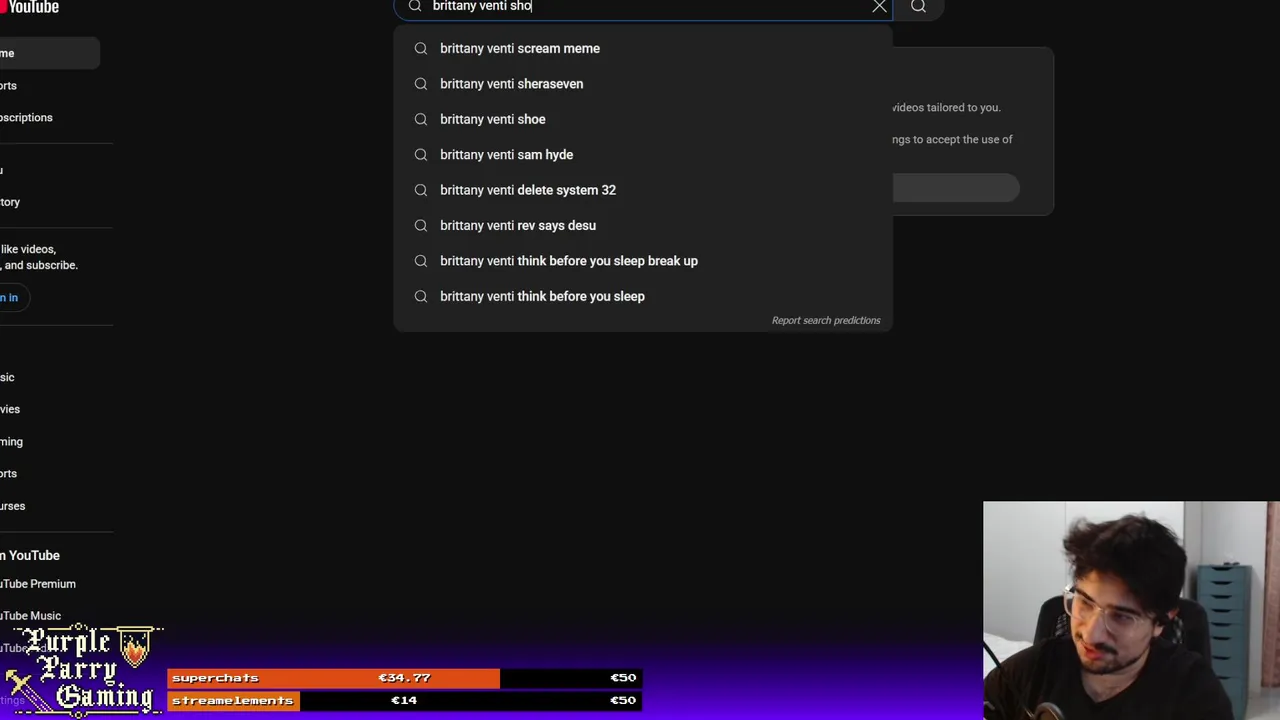Click the streamer webcam overlay
The width and height of the screenshot is (1280, 720).
(1131, 610)
